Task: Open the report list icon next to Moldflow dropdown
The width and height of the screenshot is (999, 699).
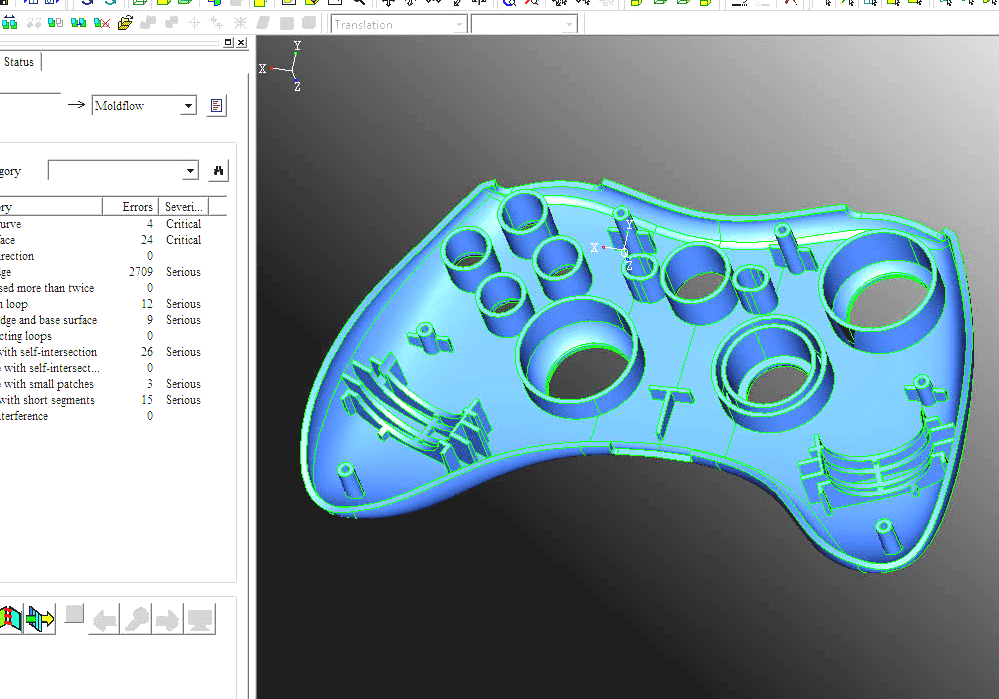Action: (216, 105)
